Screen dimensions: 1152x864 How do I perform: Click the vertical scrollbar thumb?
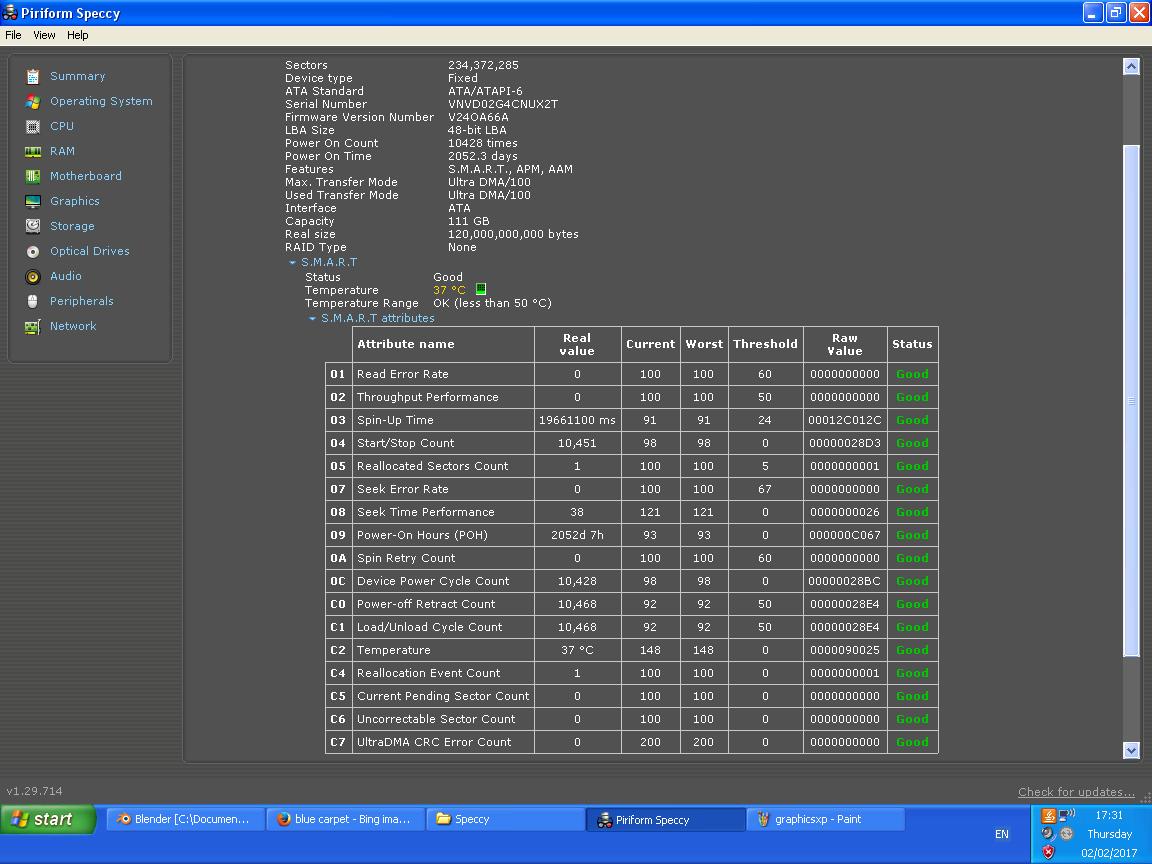1131,401
